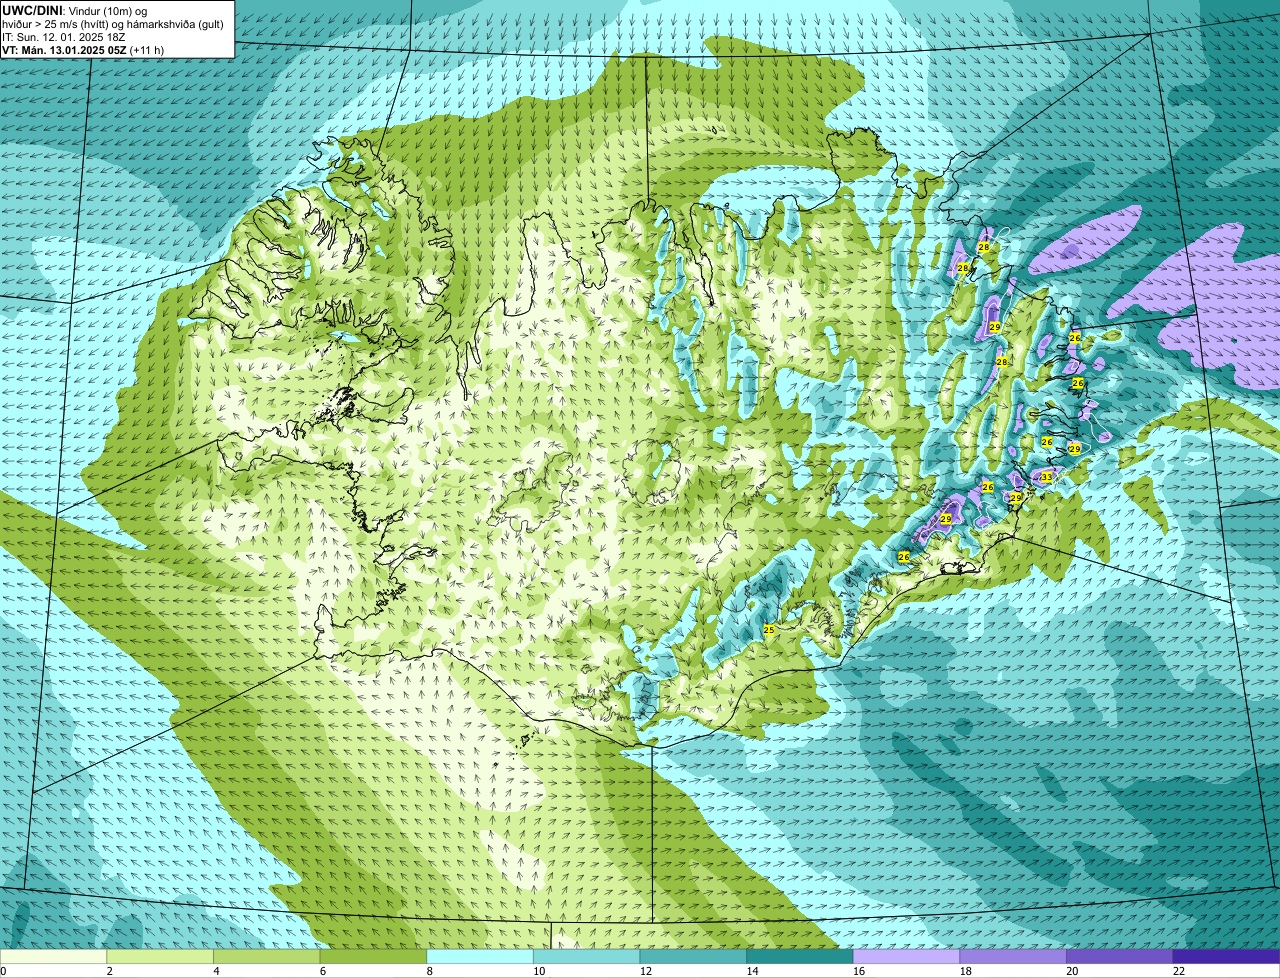Image resolution: width=1280 pixels, height=978 pixels.
Task: Click the title line 'UWC/DINI: Vindur (10m) og'
Action: [75, 10]
